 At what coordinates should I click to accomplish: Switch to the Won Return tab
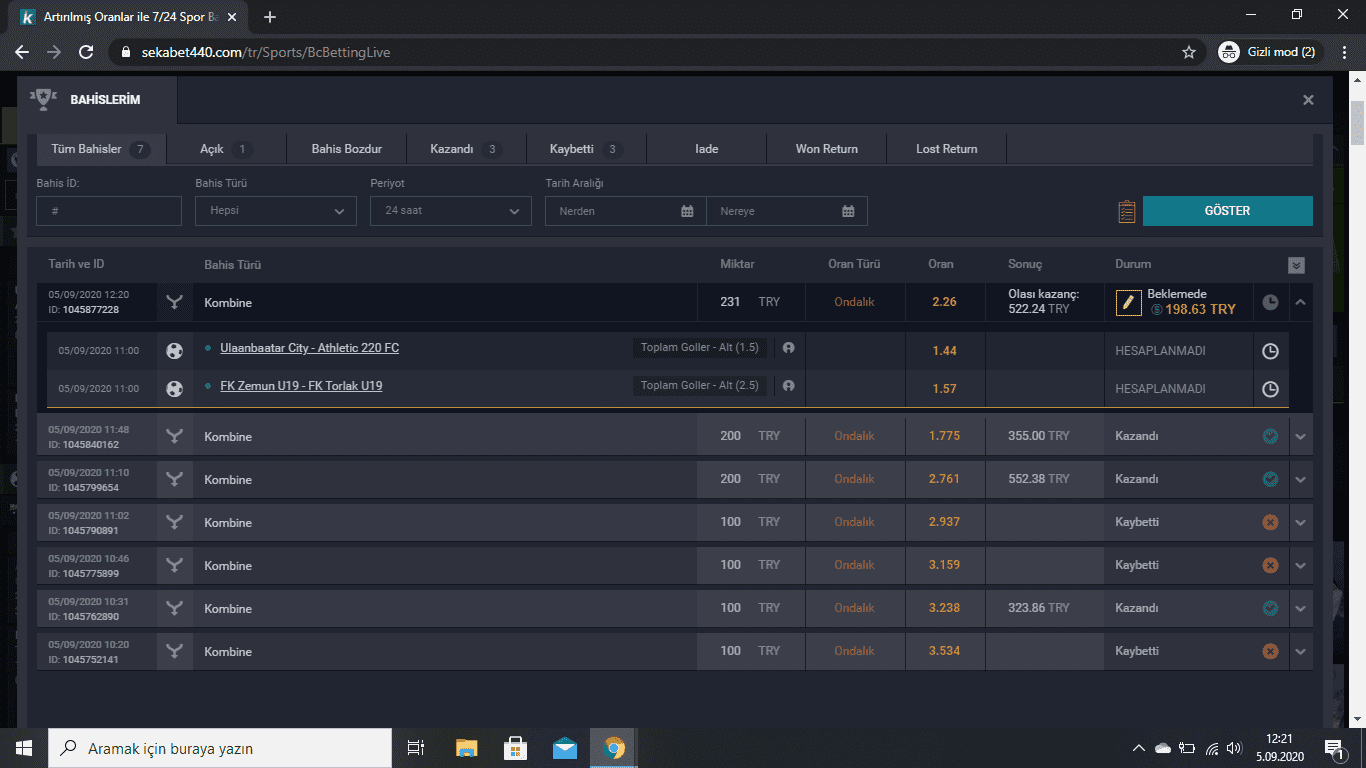coord(827,149)
